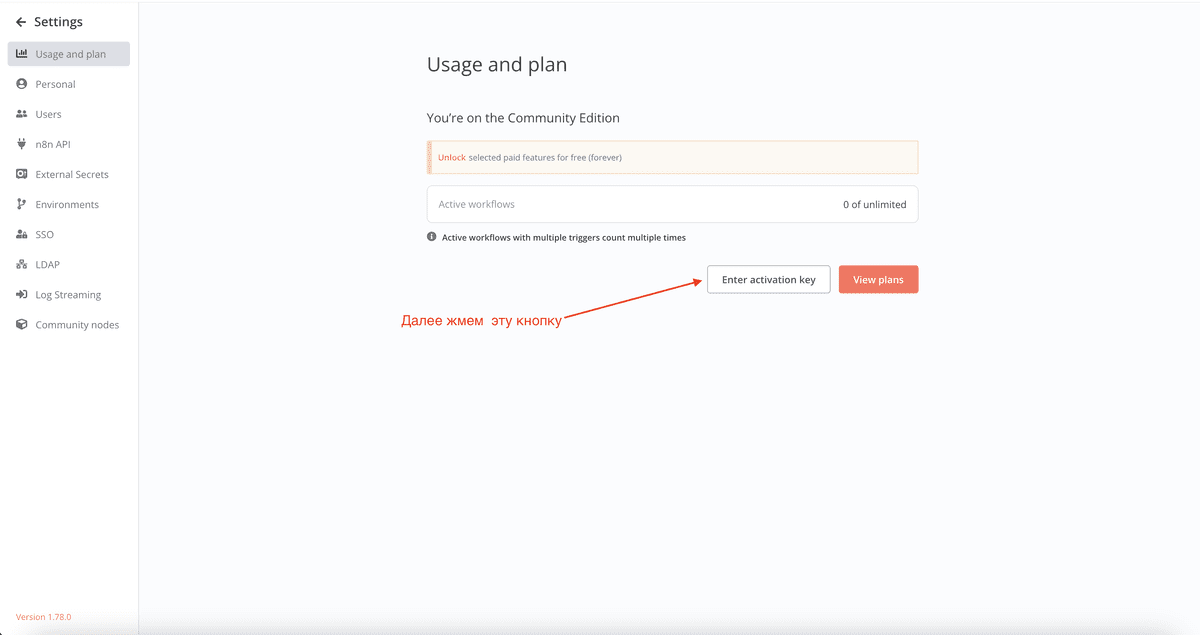The height and width of the screenshot is (635, 1200).
Task: Open Log Streaming settings
Action: click(x=68, y=295)
